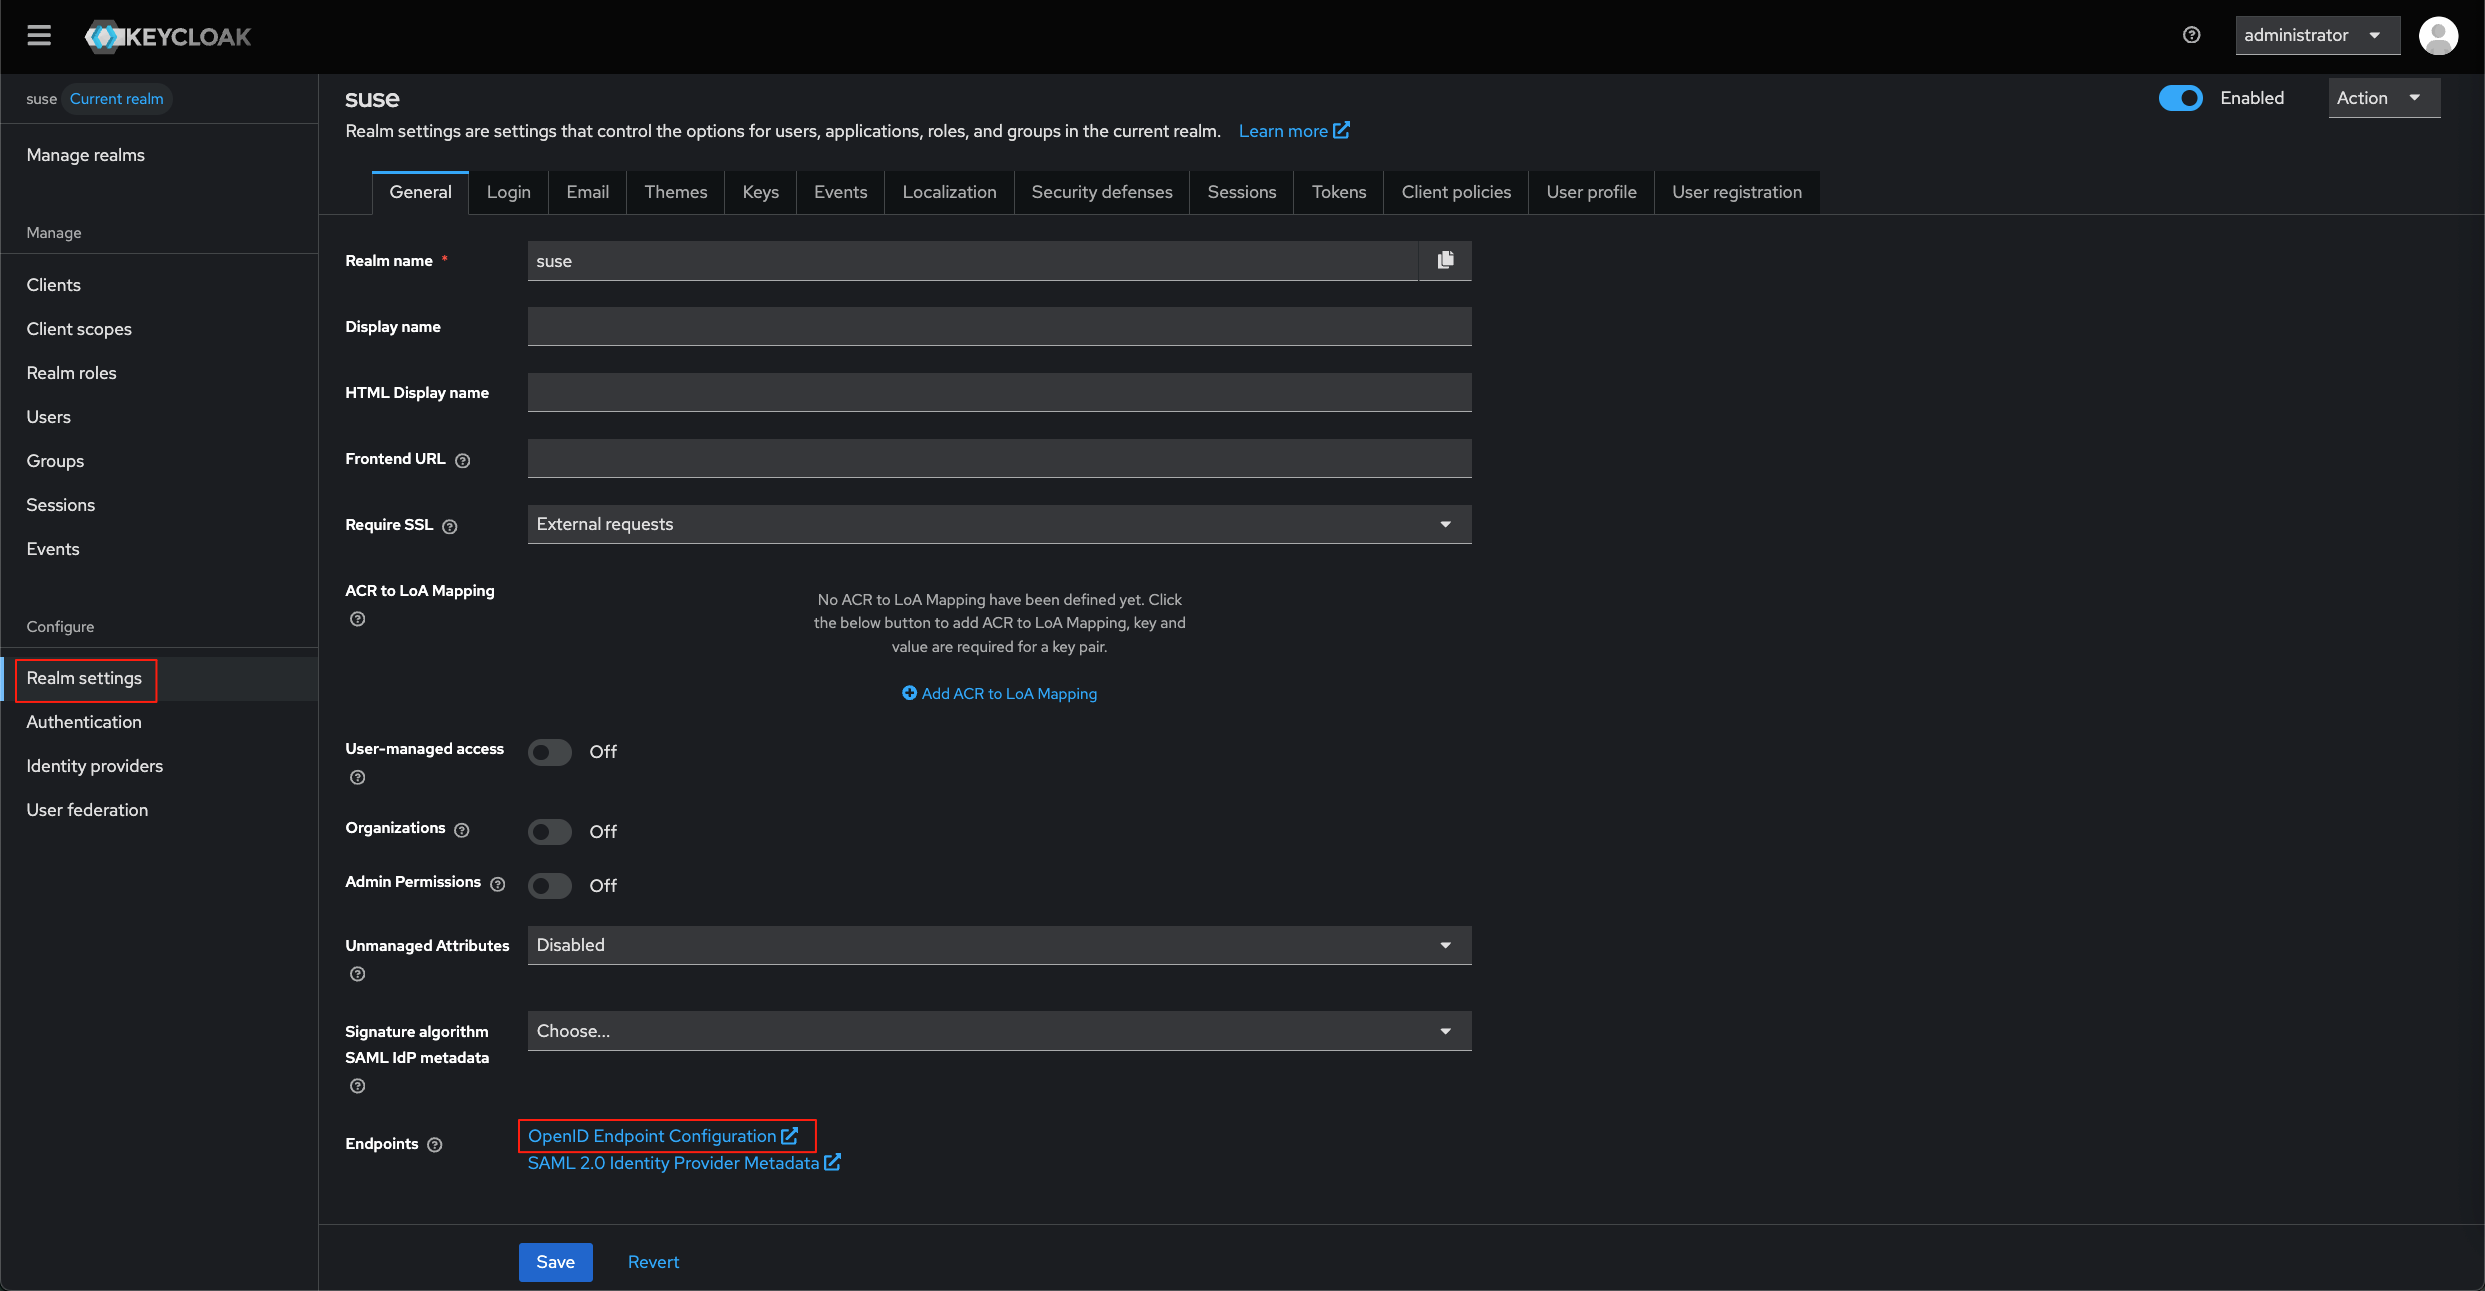Viewport: 2485px width, 1291px height.
Task: Click the Endpoints help icon
Action: (435, 1145)
